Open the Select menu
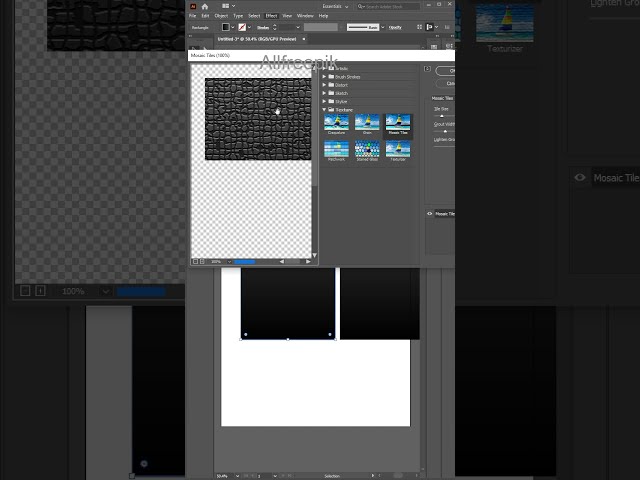 click(x=254, y=16)
